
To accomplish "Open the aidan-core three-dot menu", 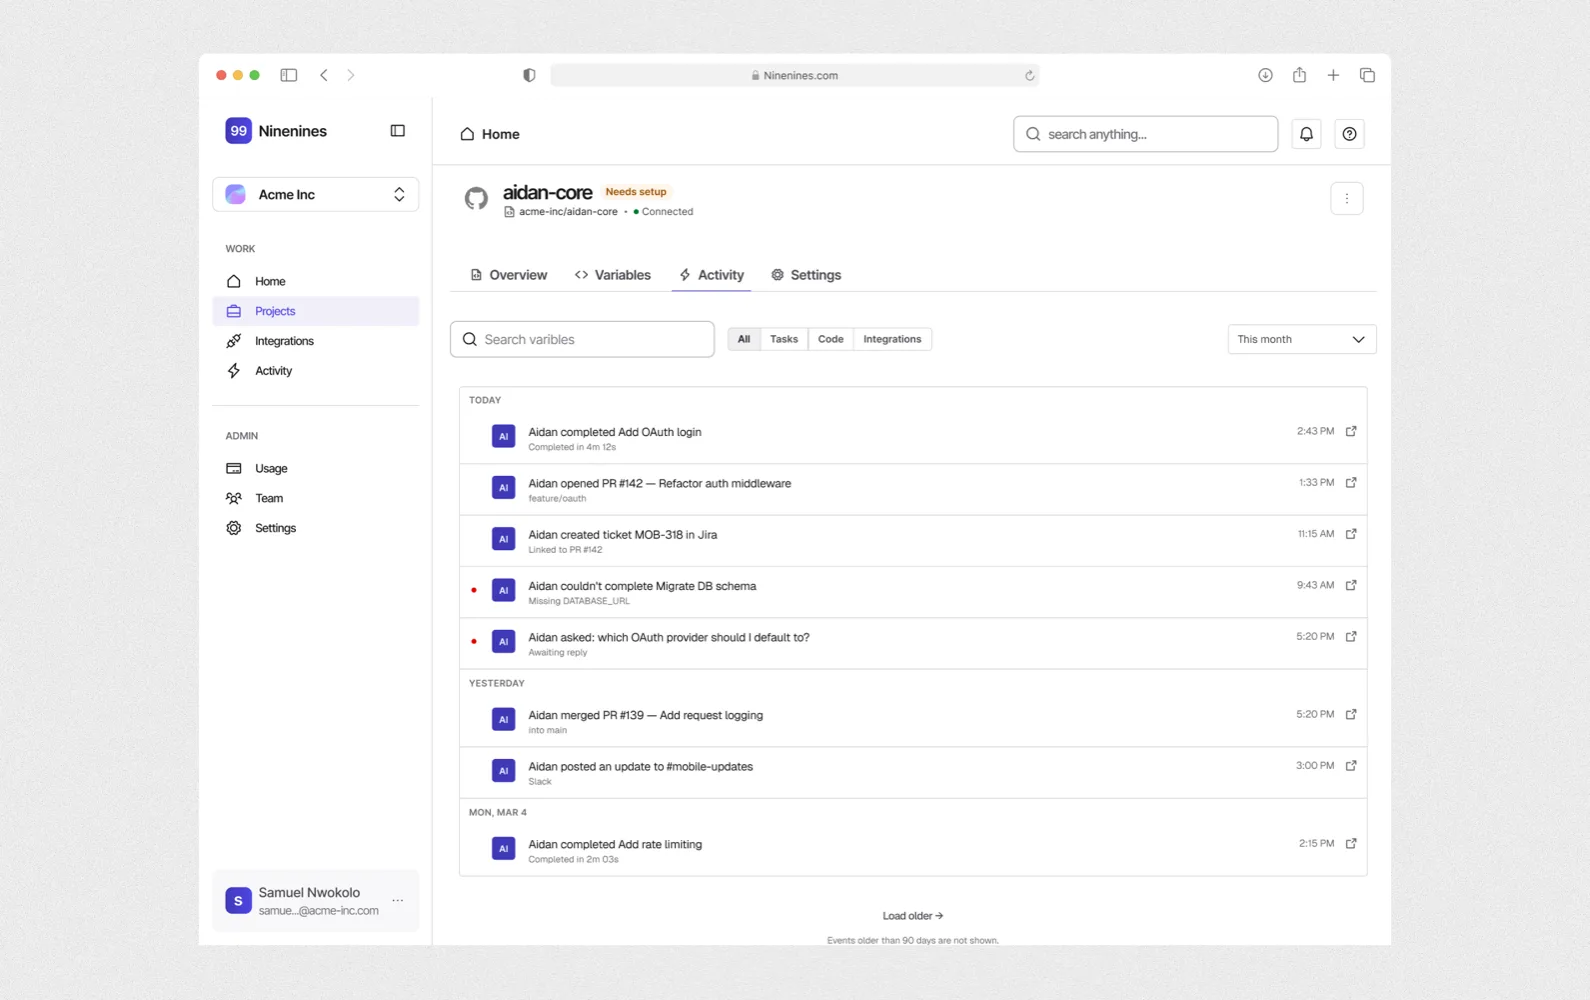I will 1346,198.
